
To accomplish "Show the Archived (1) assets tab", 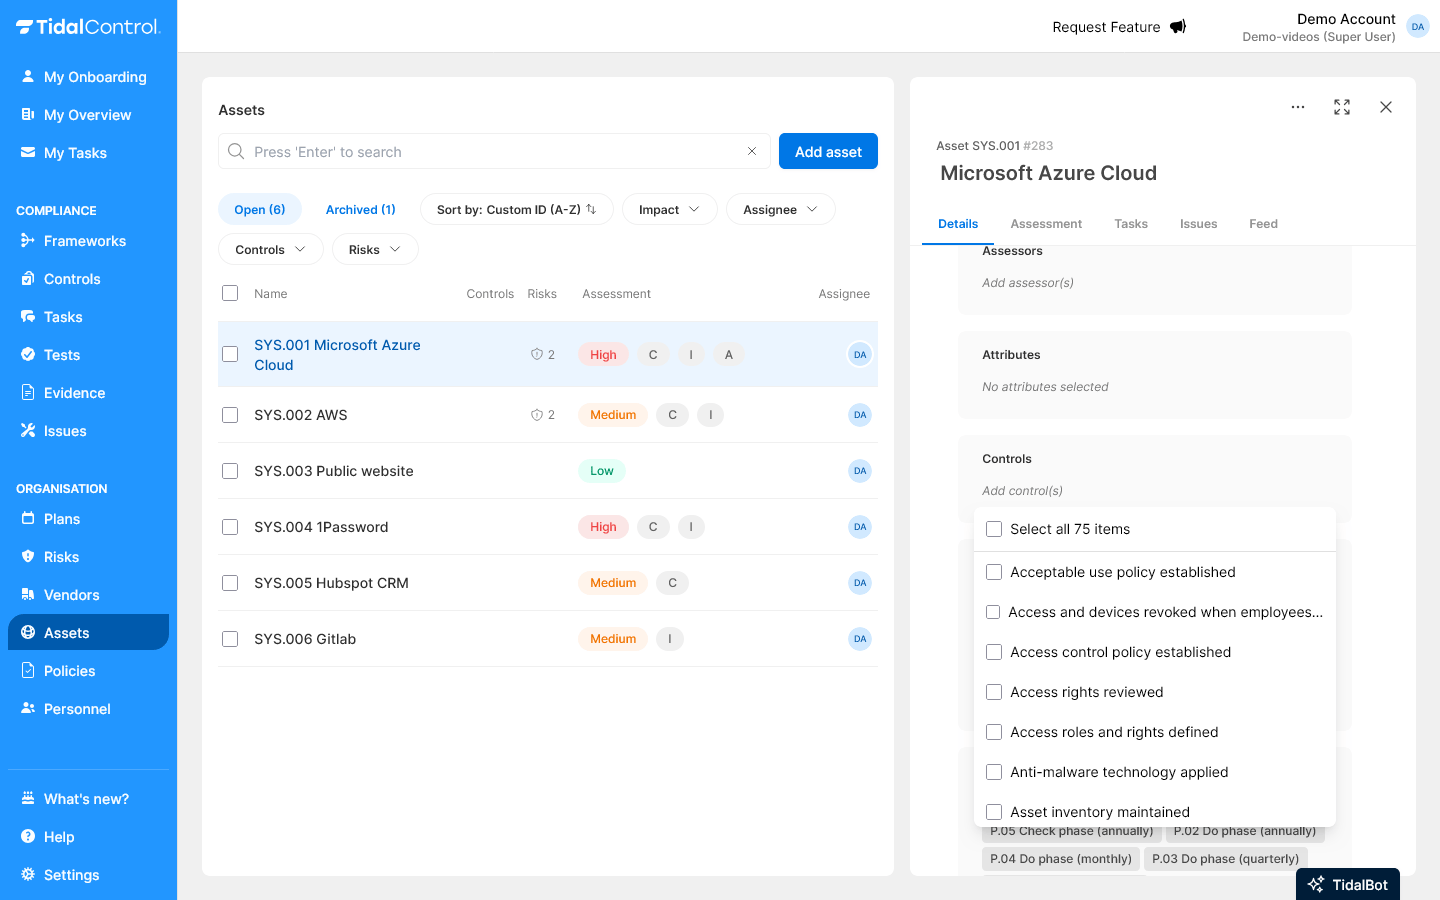I will click(360, 209).
